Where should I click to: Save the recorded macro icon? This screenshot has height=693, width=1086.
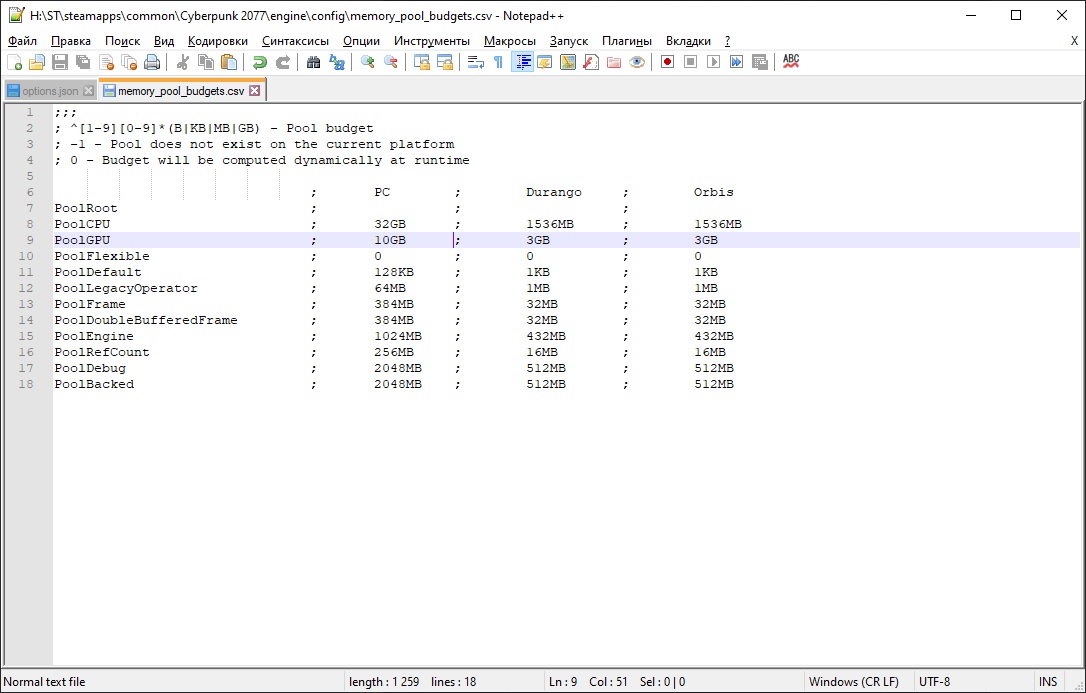(x=760, y=62)
